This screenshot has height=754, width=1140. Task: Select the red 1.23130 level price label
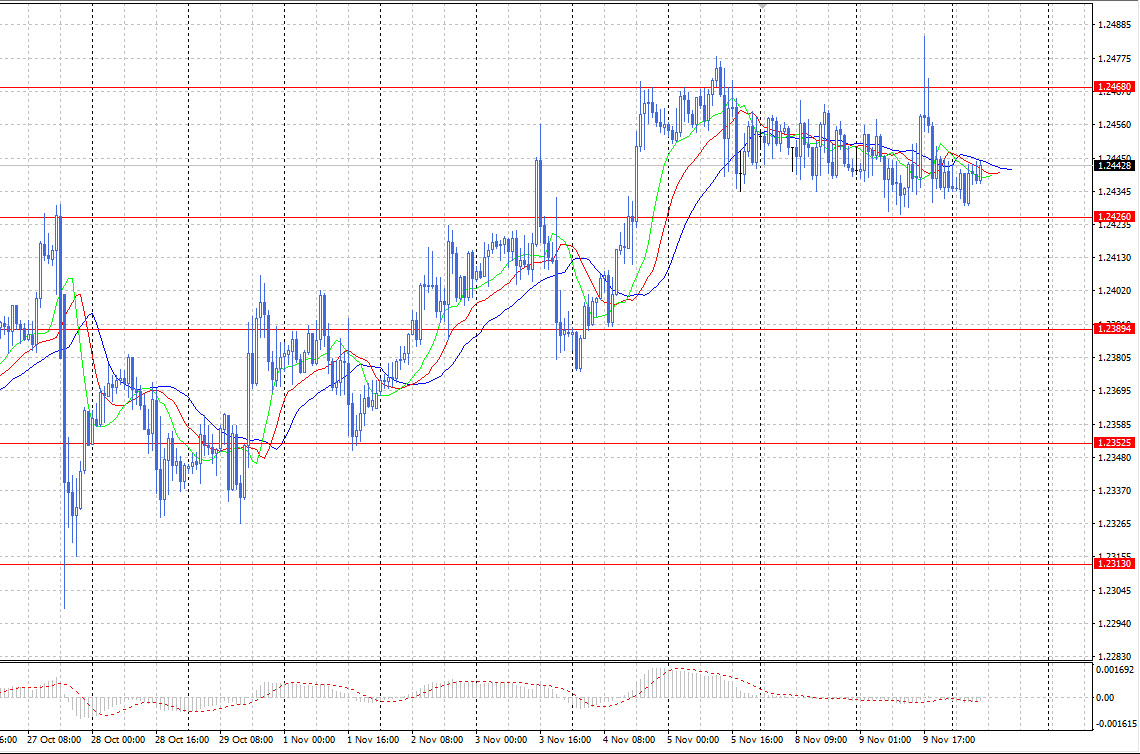1114,564
